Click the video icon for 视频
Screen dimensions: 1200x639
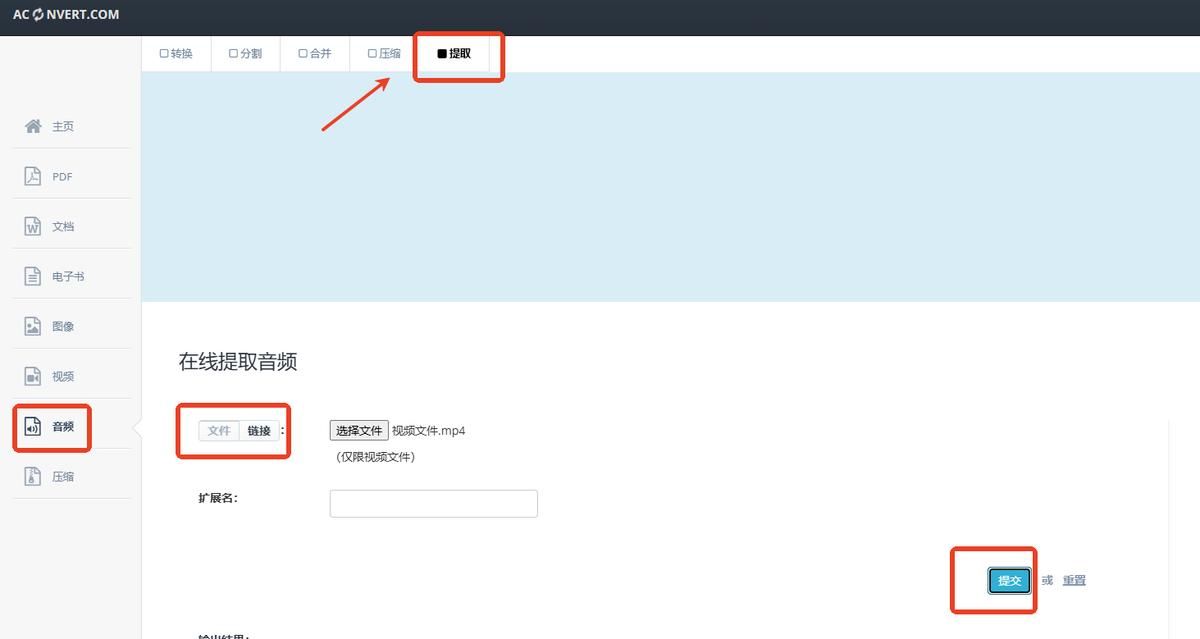coord(33,376)
